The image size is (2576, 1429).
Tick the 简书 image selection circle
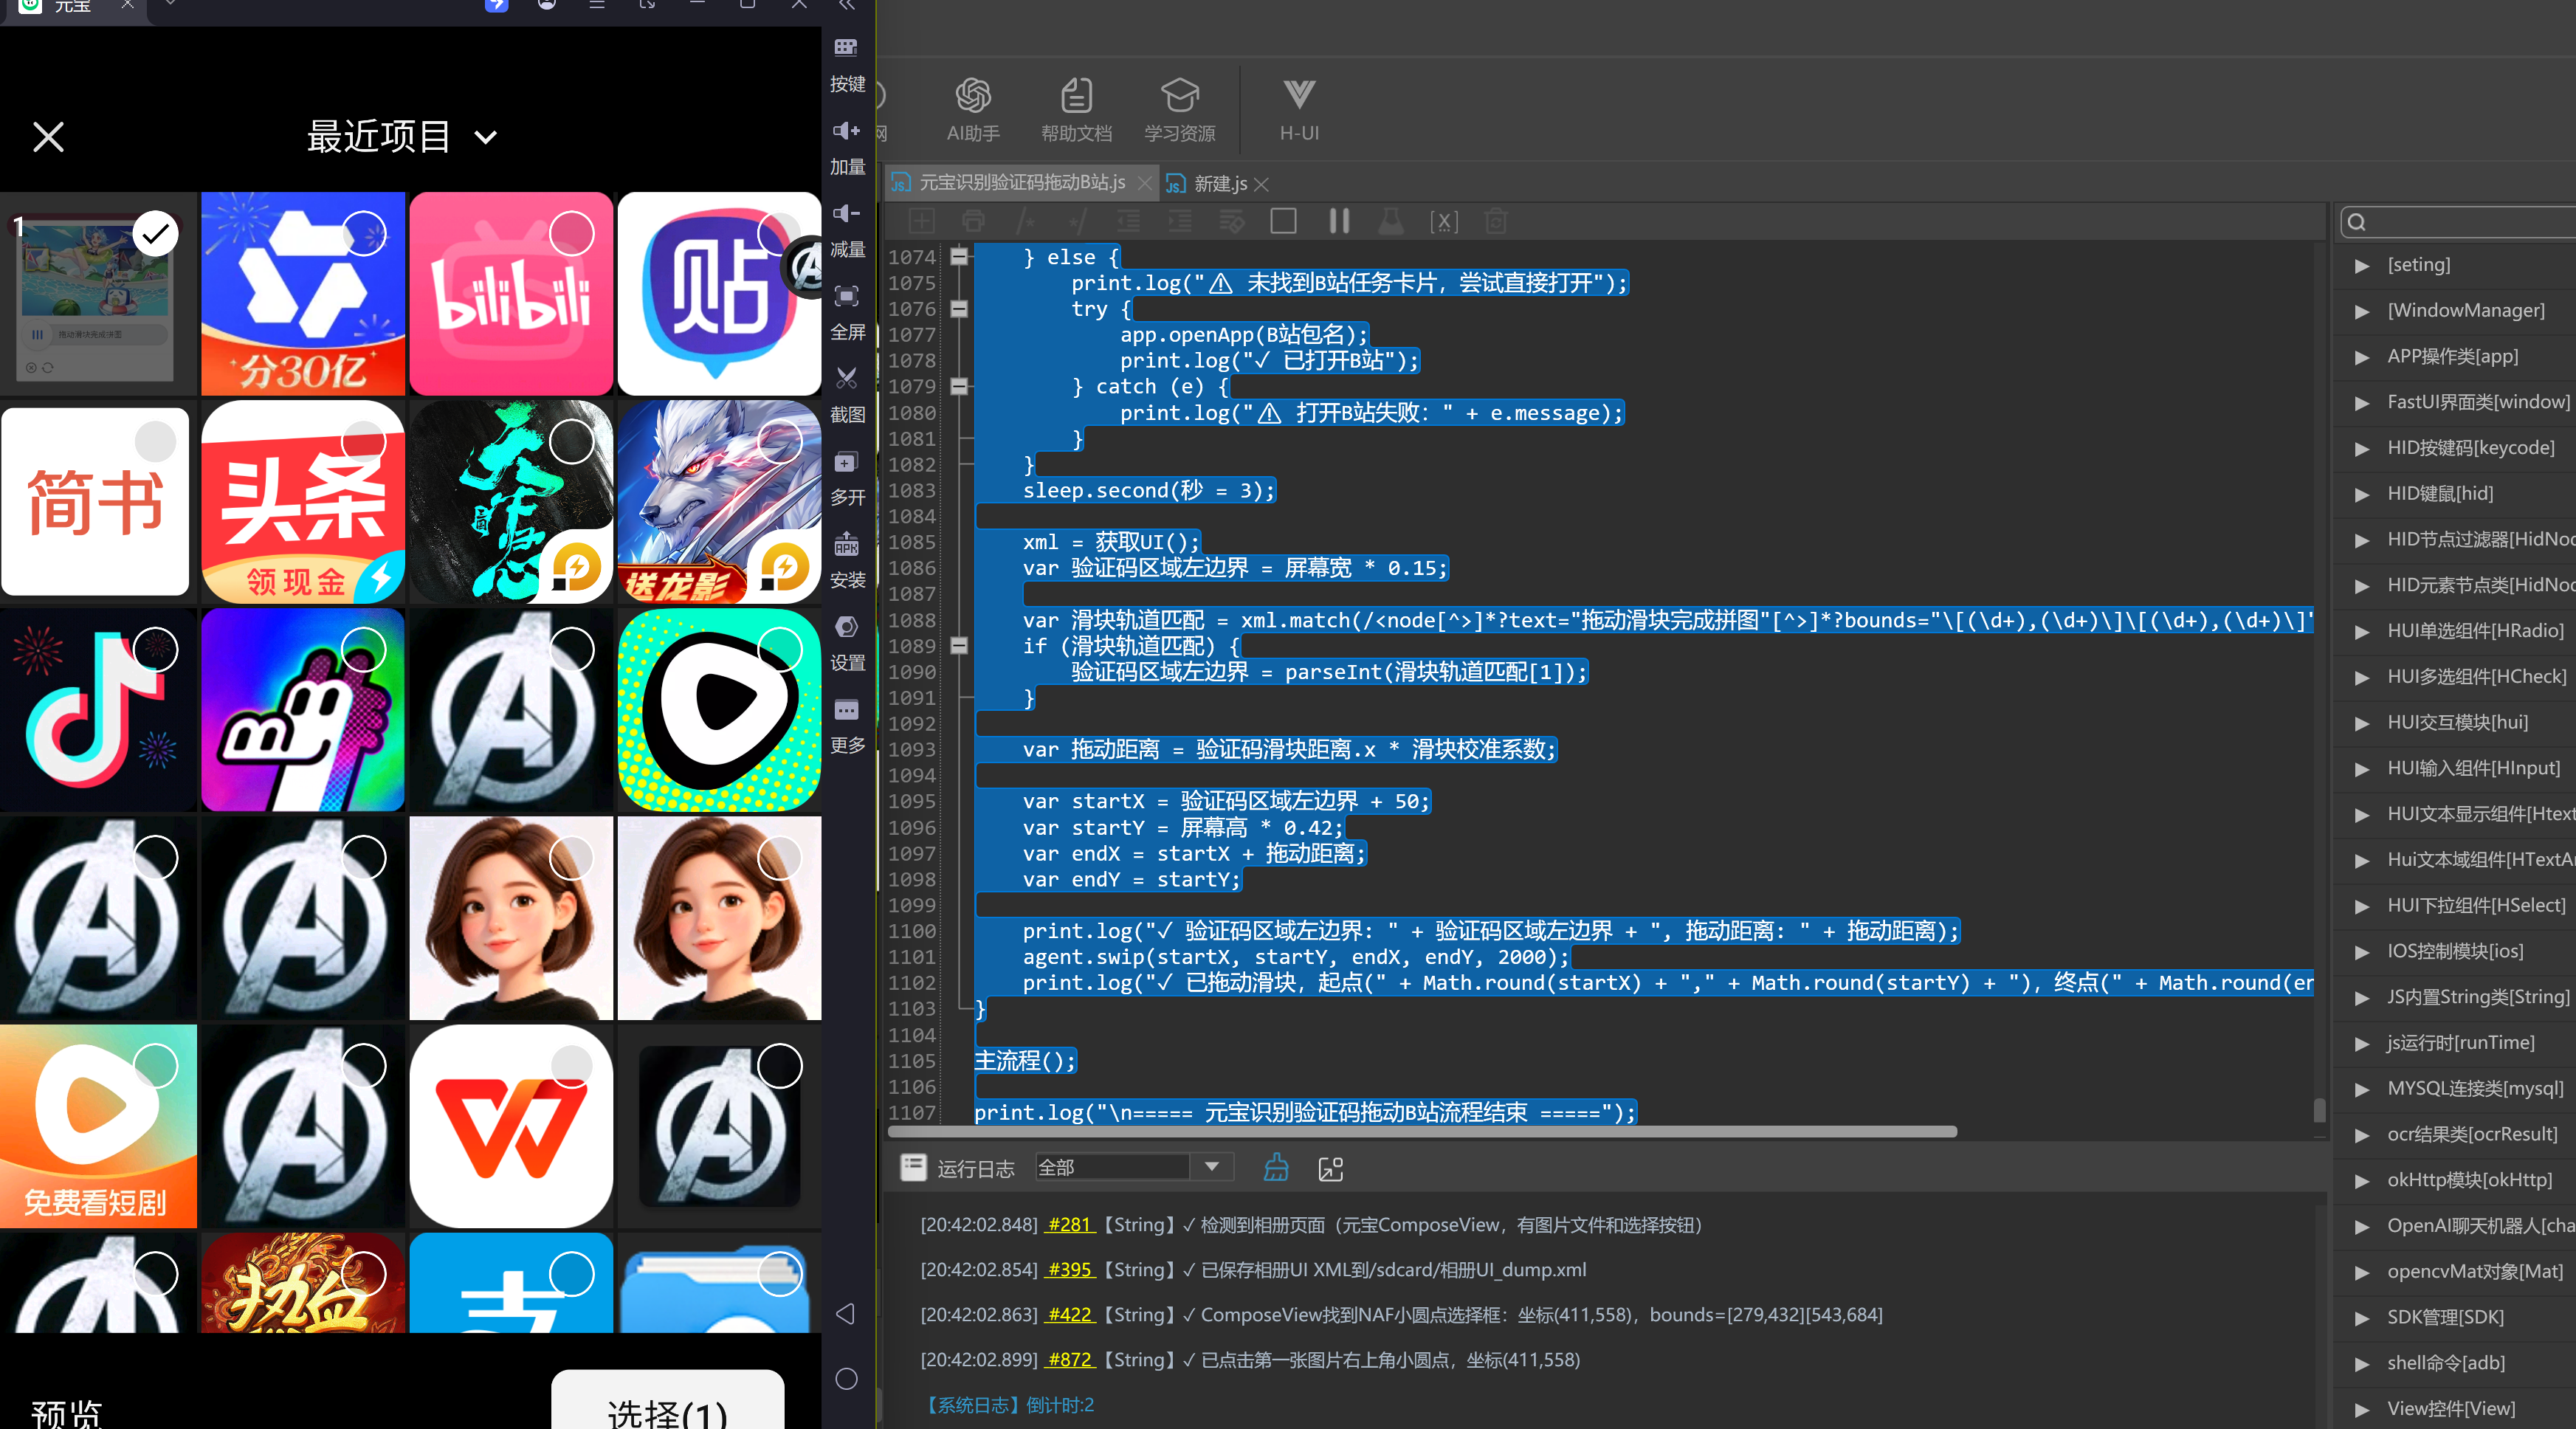[155, 441]
